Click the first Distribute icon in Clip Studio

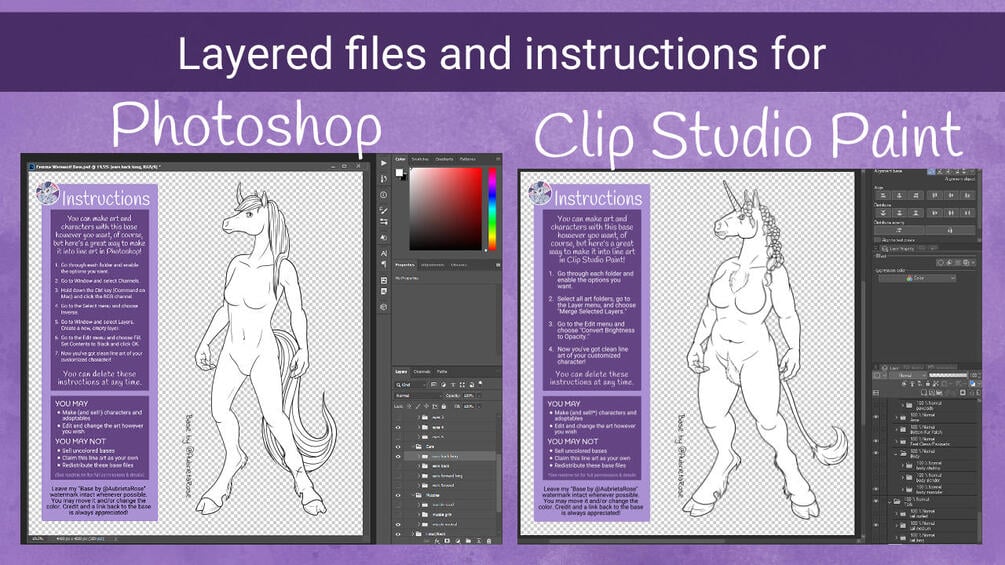(883, 213)
